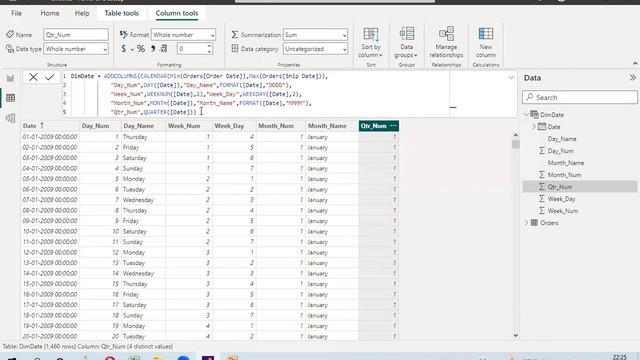640x360 pixels.
Task: Open Format dropdown Whole number
Action: click(x=183, y=35)
